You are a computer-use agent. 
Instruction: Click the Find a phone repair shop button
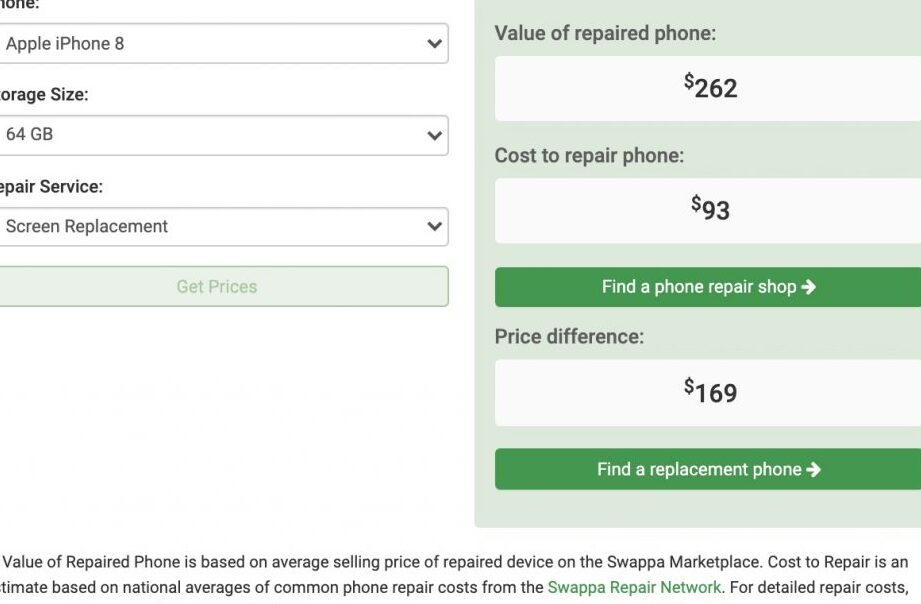(x=708, y=287)
